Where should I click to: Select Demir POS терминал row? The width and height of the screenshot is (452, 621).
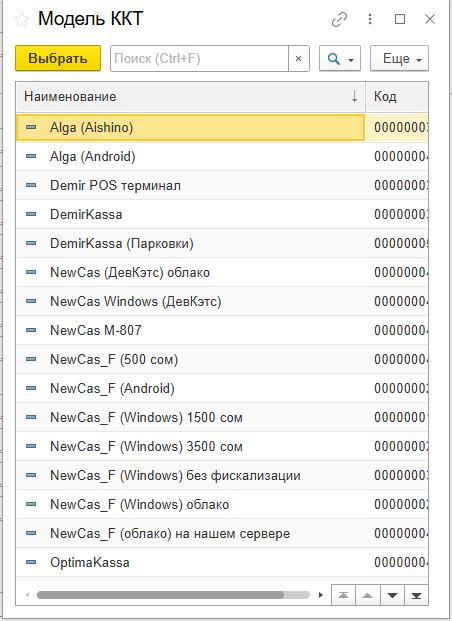[222, 185]
